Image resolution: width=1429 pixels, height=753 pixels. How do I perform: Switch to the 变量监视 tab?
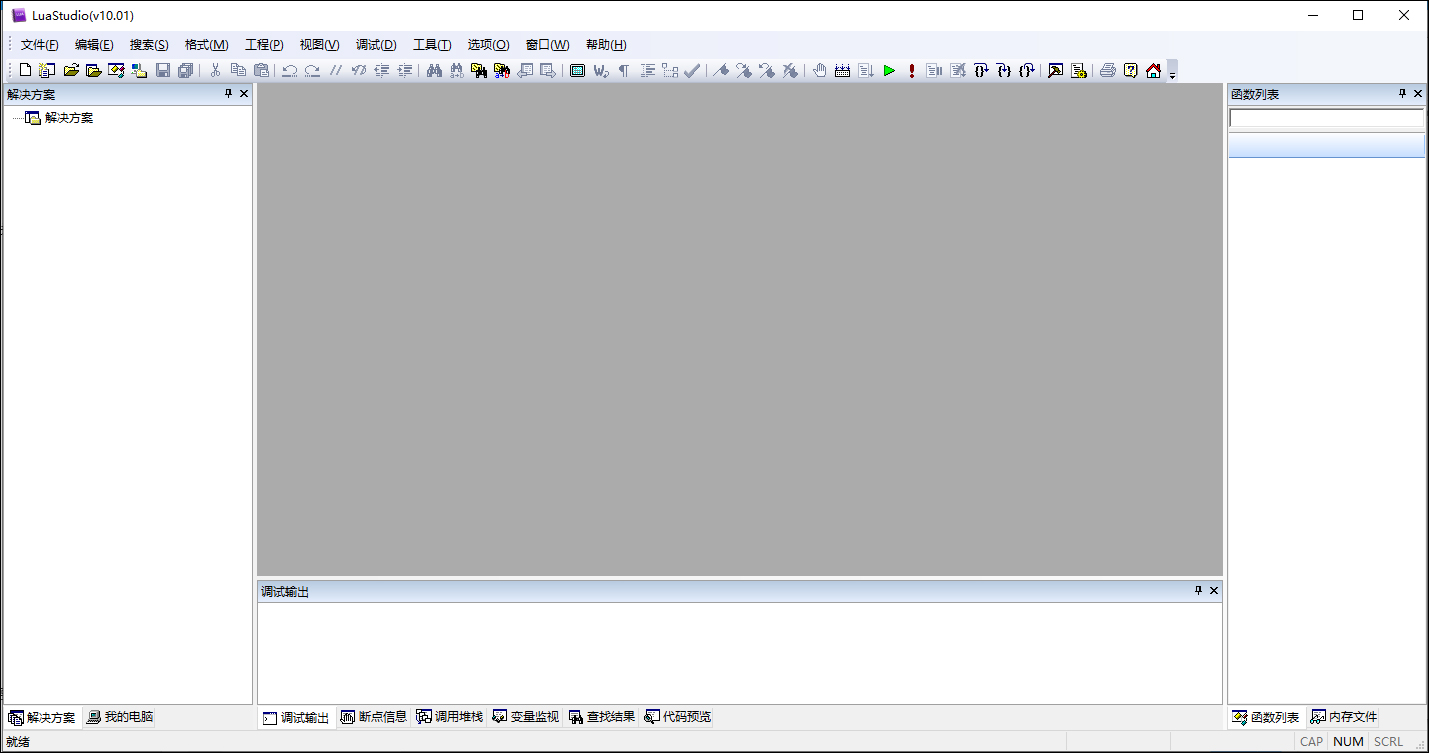[526, 717]
